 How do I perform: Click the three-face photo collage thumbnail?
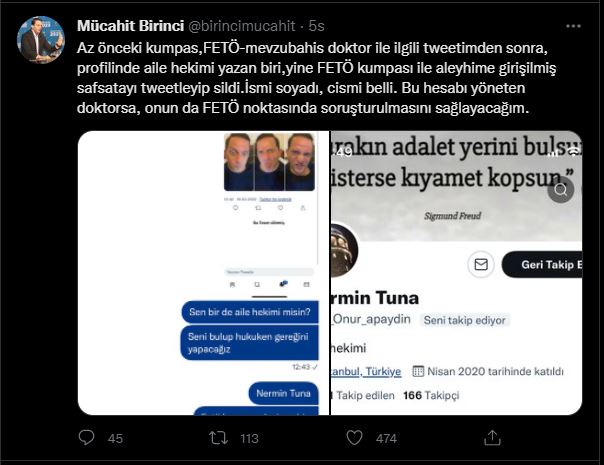(x=269, y=162)
